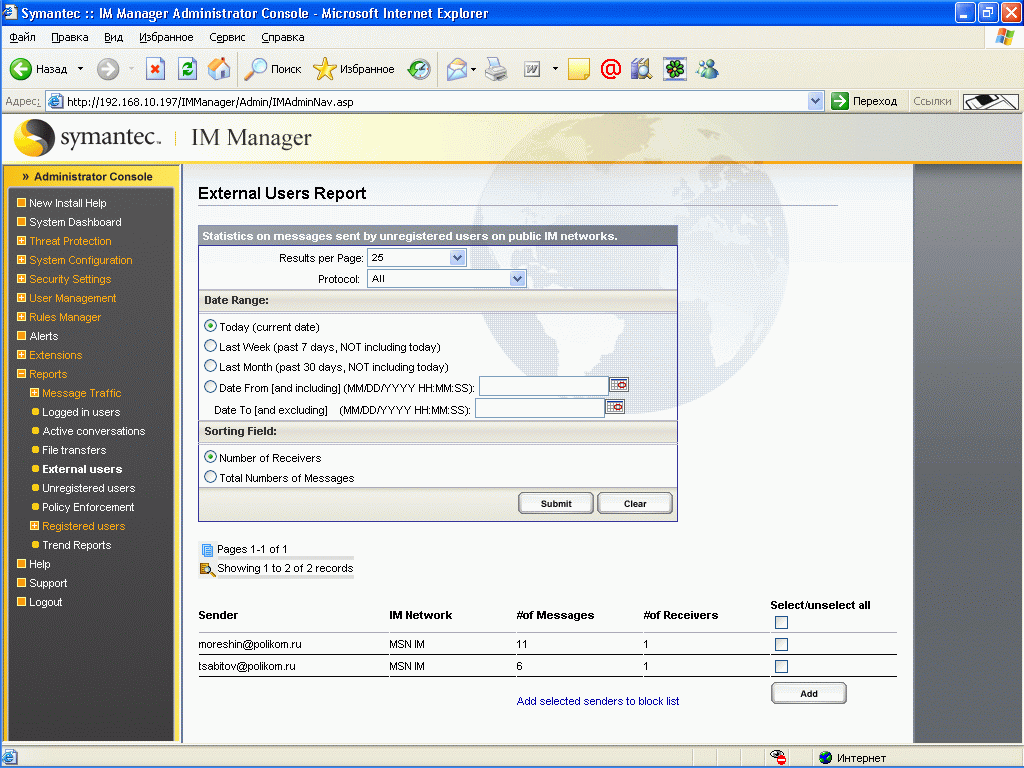Expand the Security Settings tree node
This screenshot has width=1024, height=768.
[22, 279]
